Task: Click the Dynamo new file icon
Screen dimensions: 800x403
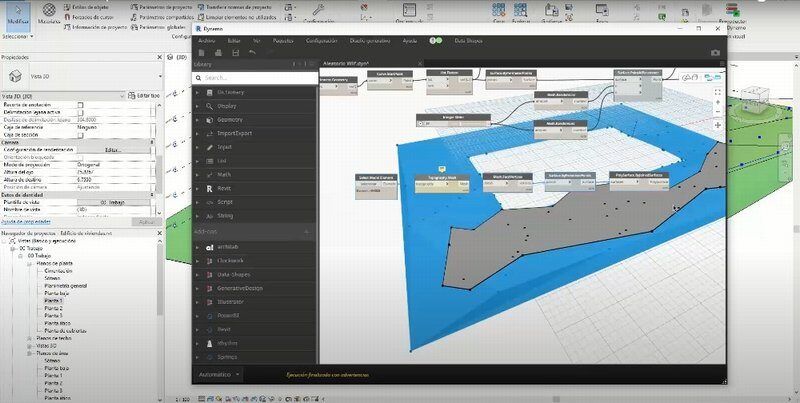Action: click(x=200, y=52)
